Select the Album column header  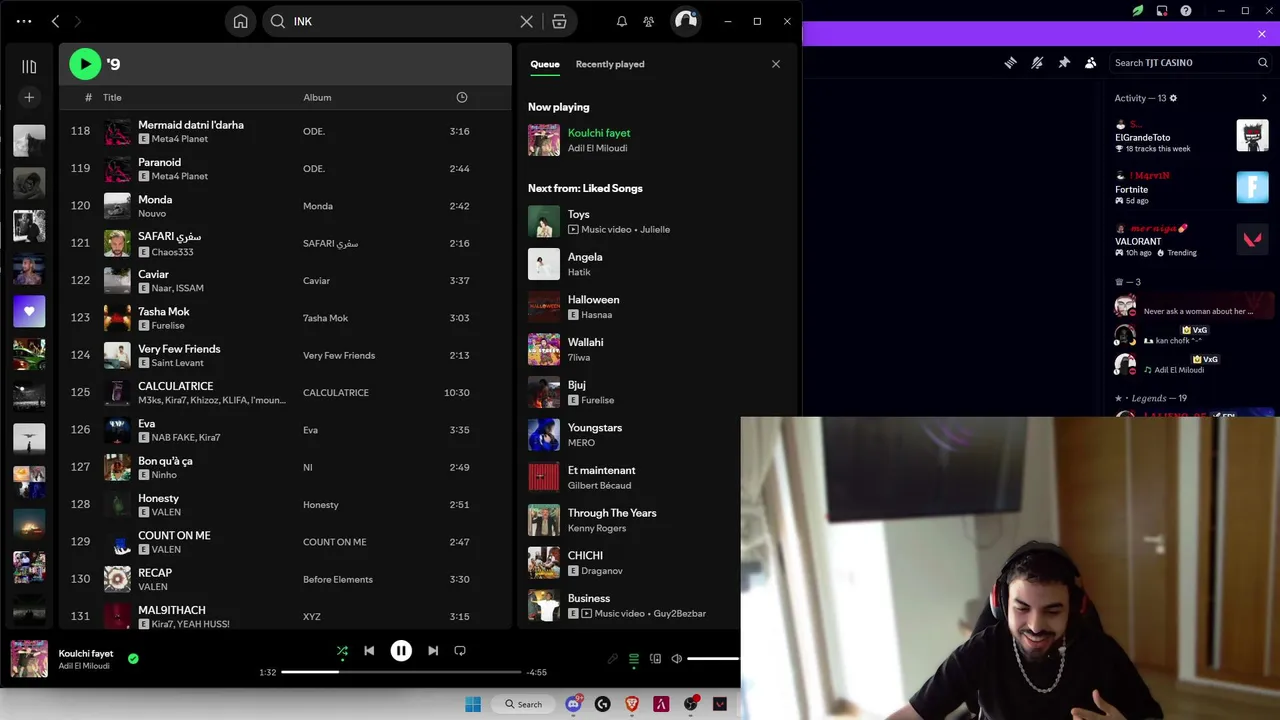(317, 97)
